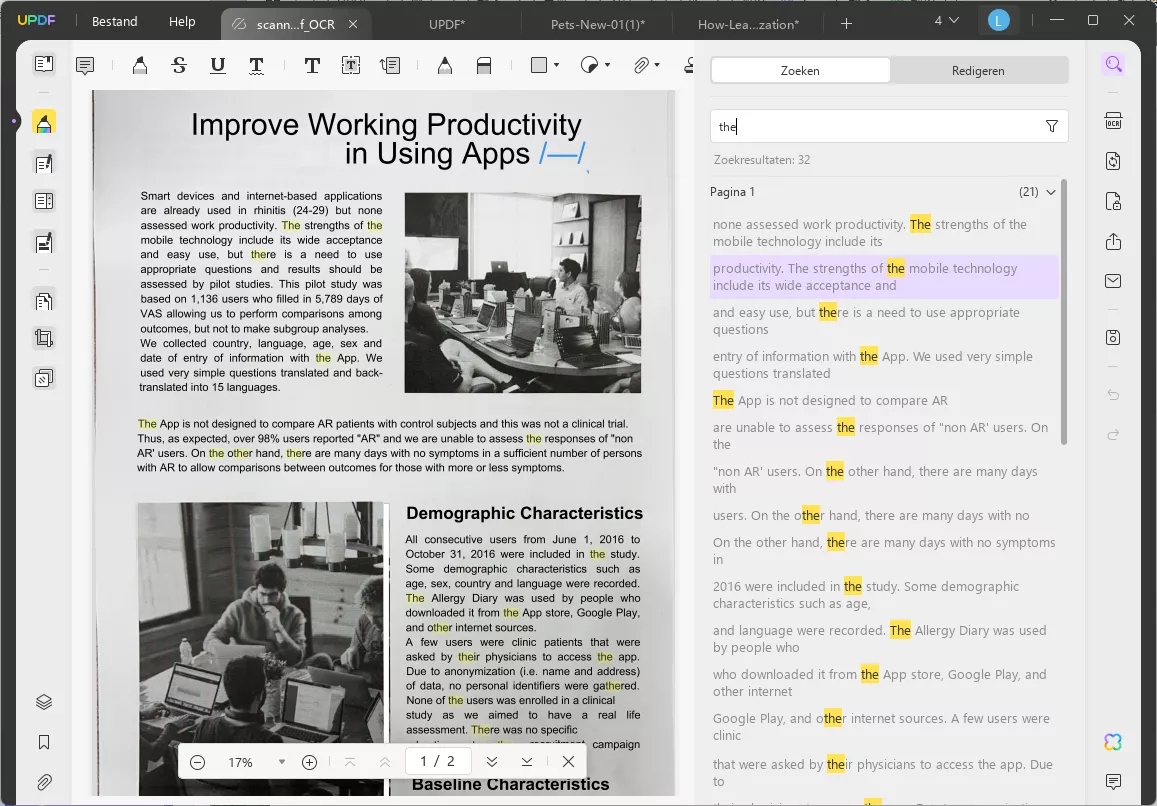Open the rectangle shape tool dropdown

[555, 66]
